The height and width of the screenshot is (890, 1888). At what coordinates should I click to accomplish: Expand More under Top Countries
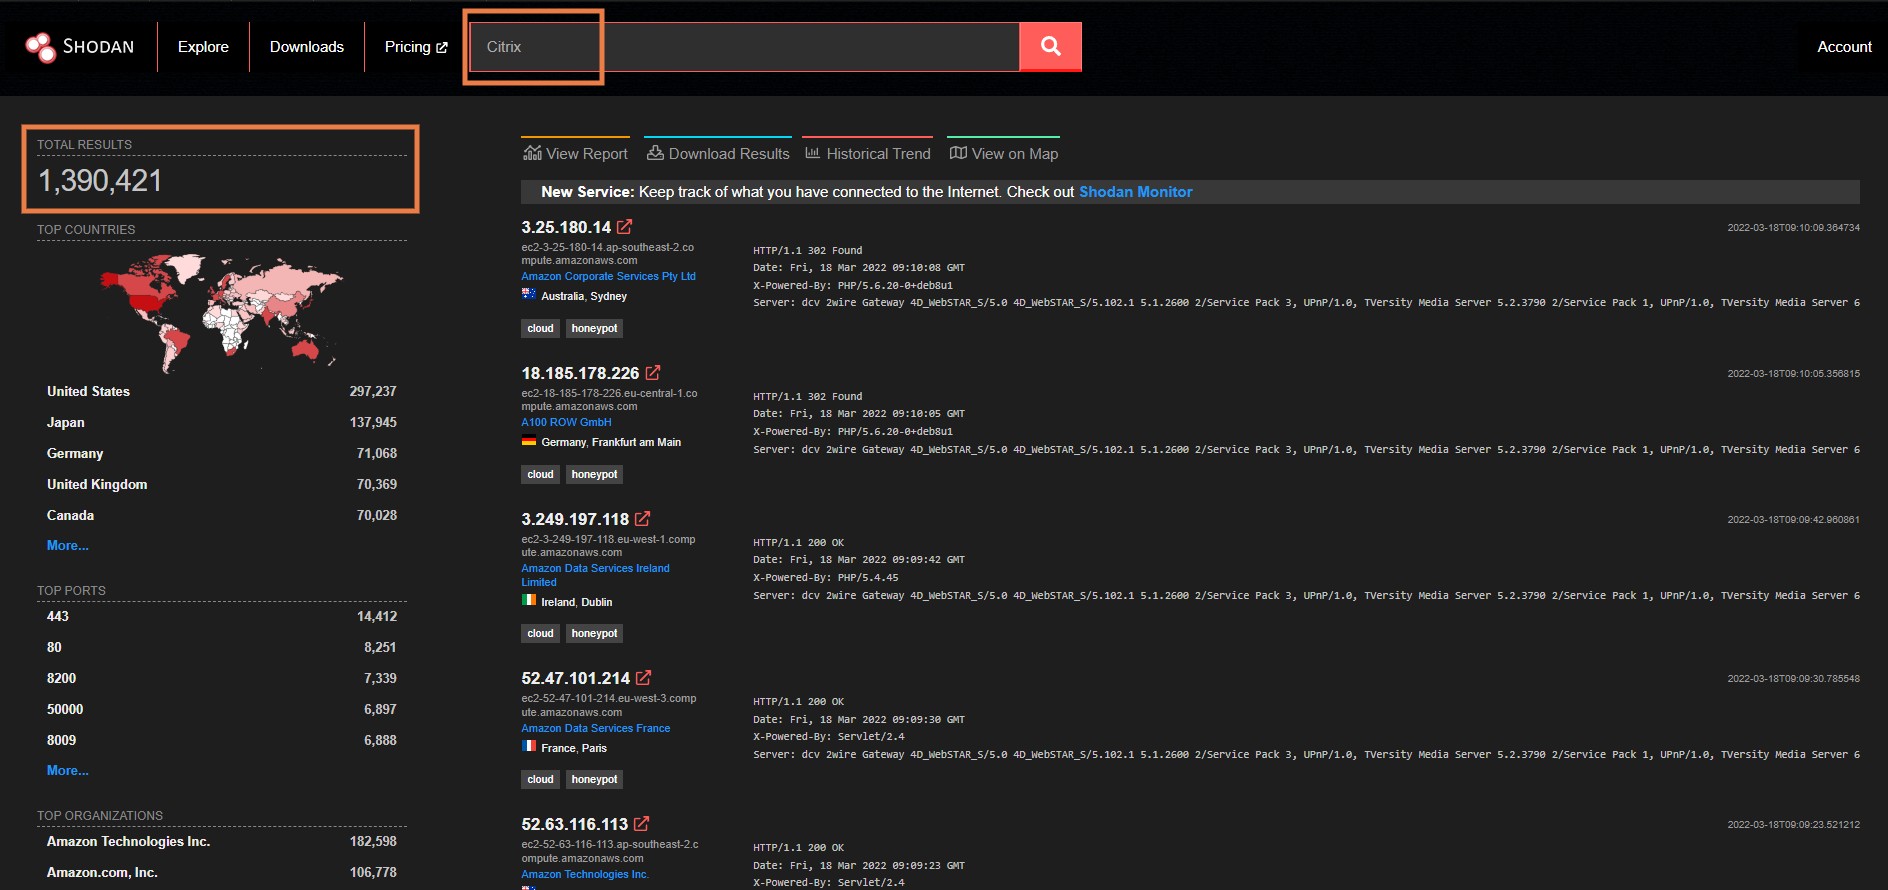click(67, 545)
